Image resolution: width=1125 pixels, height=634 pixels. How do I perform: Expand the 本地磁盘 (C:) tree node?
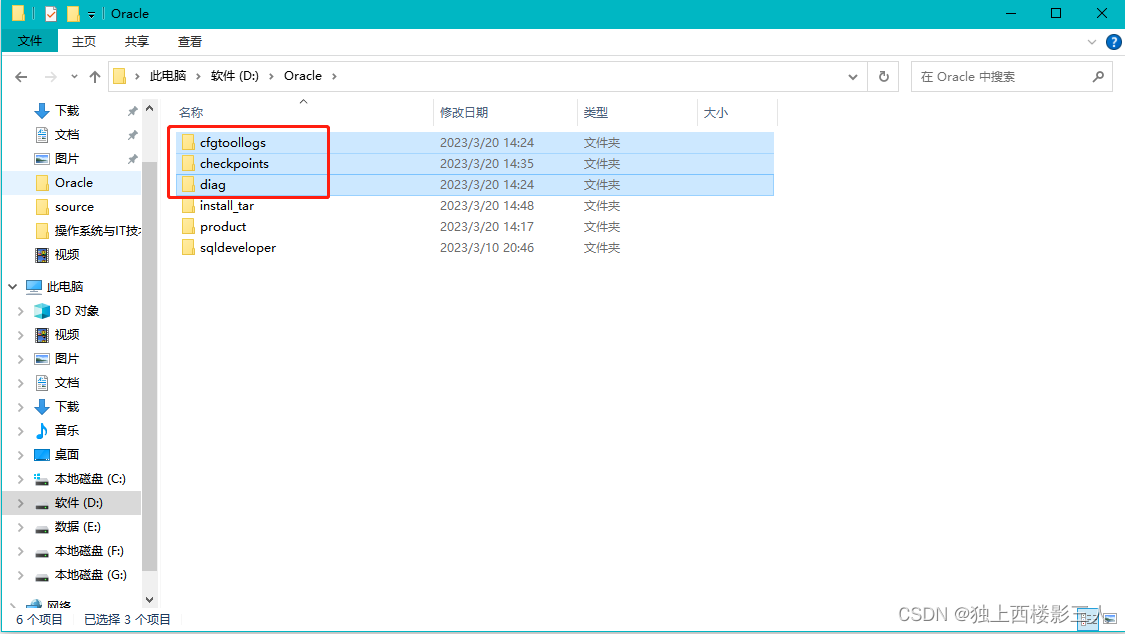point(21,479)
